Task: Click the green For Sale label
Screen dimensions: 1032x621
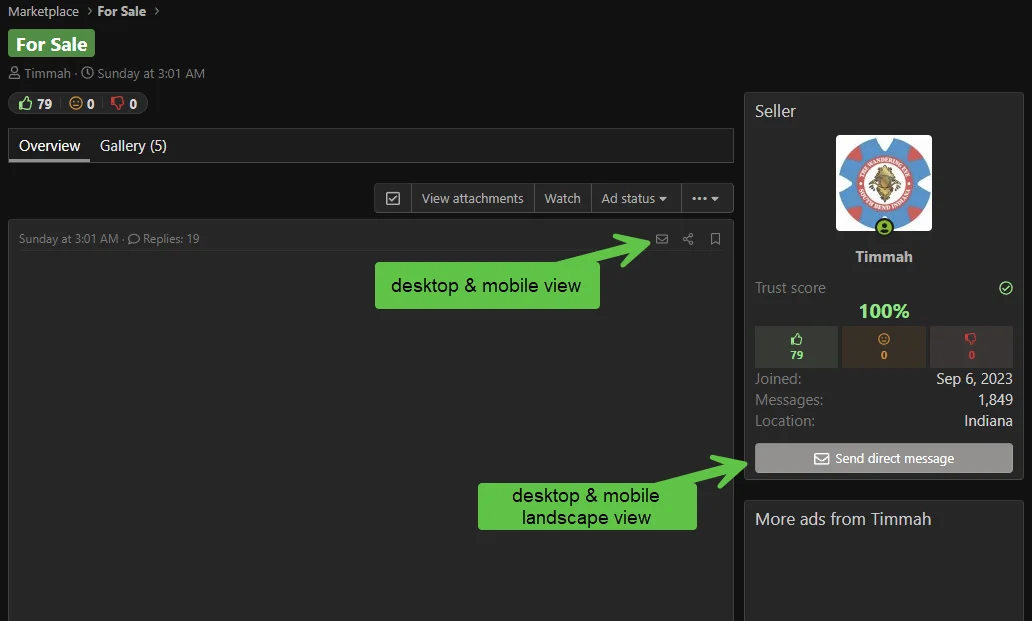Action: [51, 43]
